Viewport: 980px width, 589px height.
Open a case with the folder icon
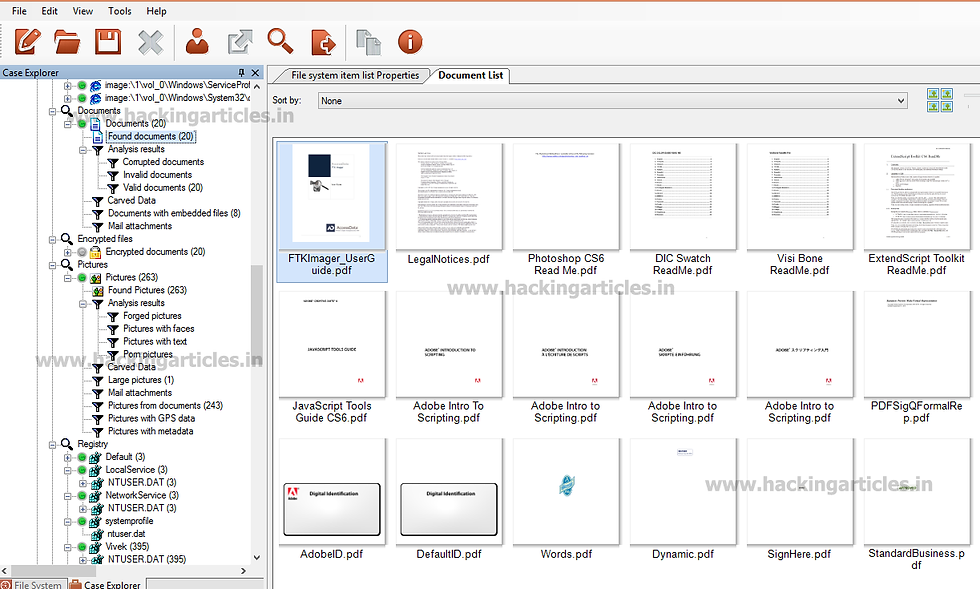coord(67,42)
